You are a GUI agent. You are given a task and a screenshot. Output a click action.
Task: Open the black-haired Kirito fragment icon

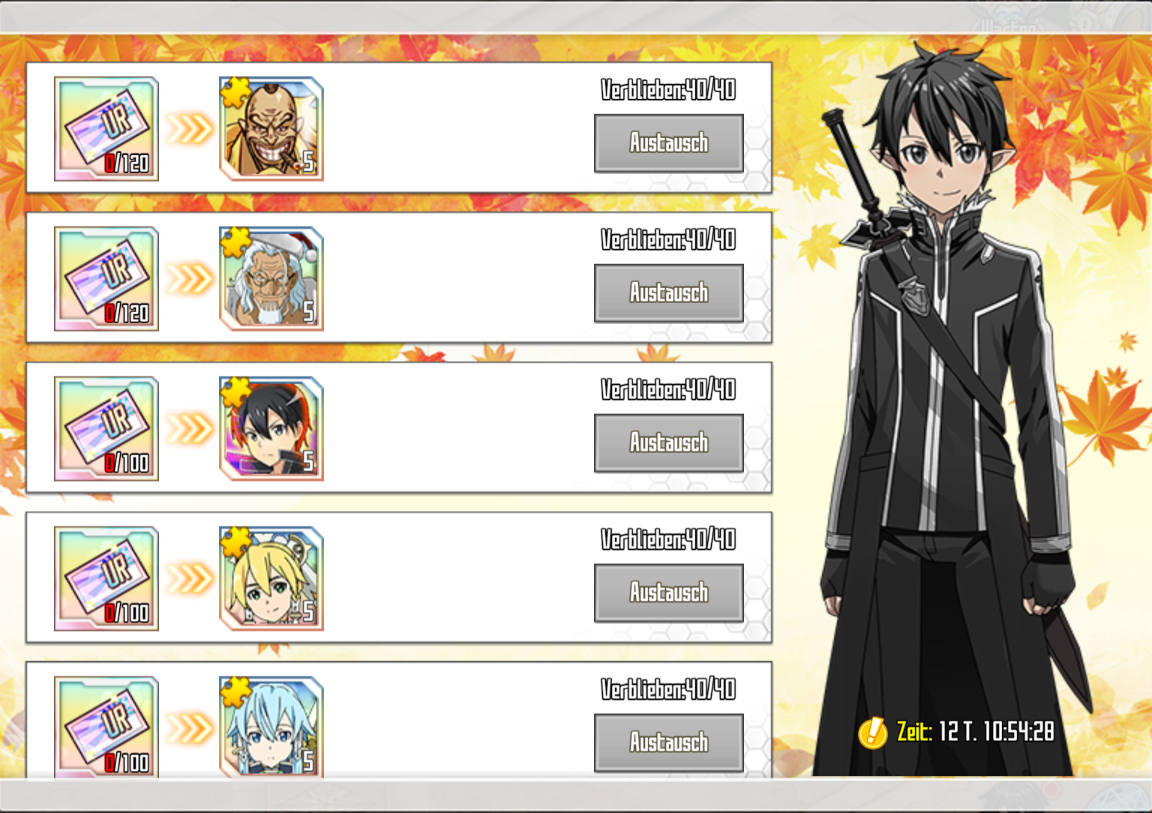point(271,428)
